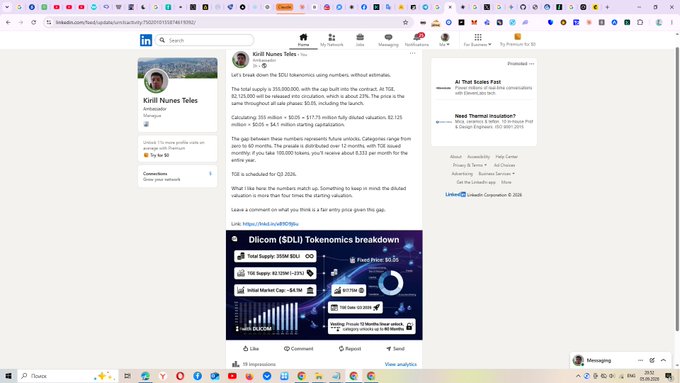
Task: Open the Advertising footer link
Action: 462,173
